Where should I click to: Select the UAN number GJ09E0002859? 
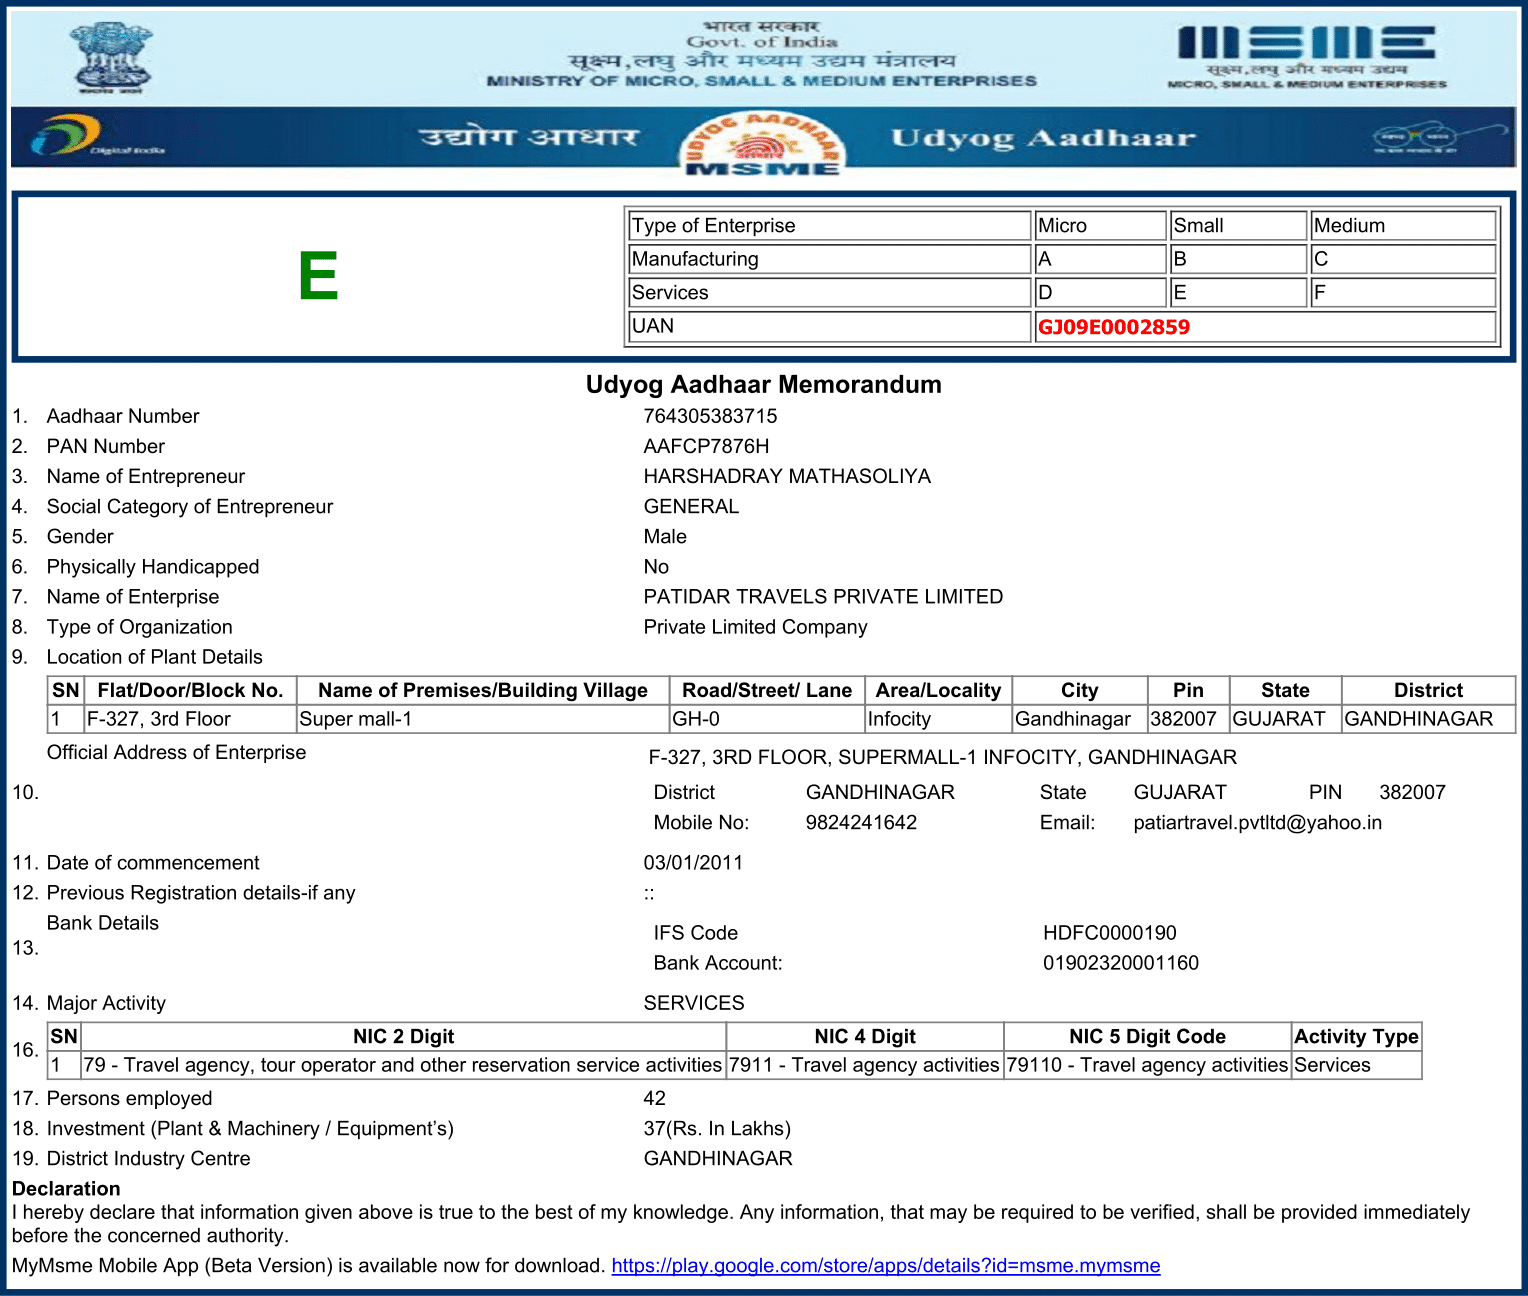tap(1114, 327)
